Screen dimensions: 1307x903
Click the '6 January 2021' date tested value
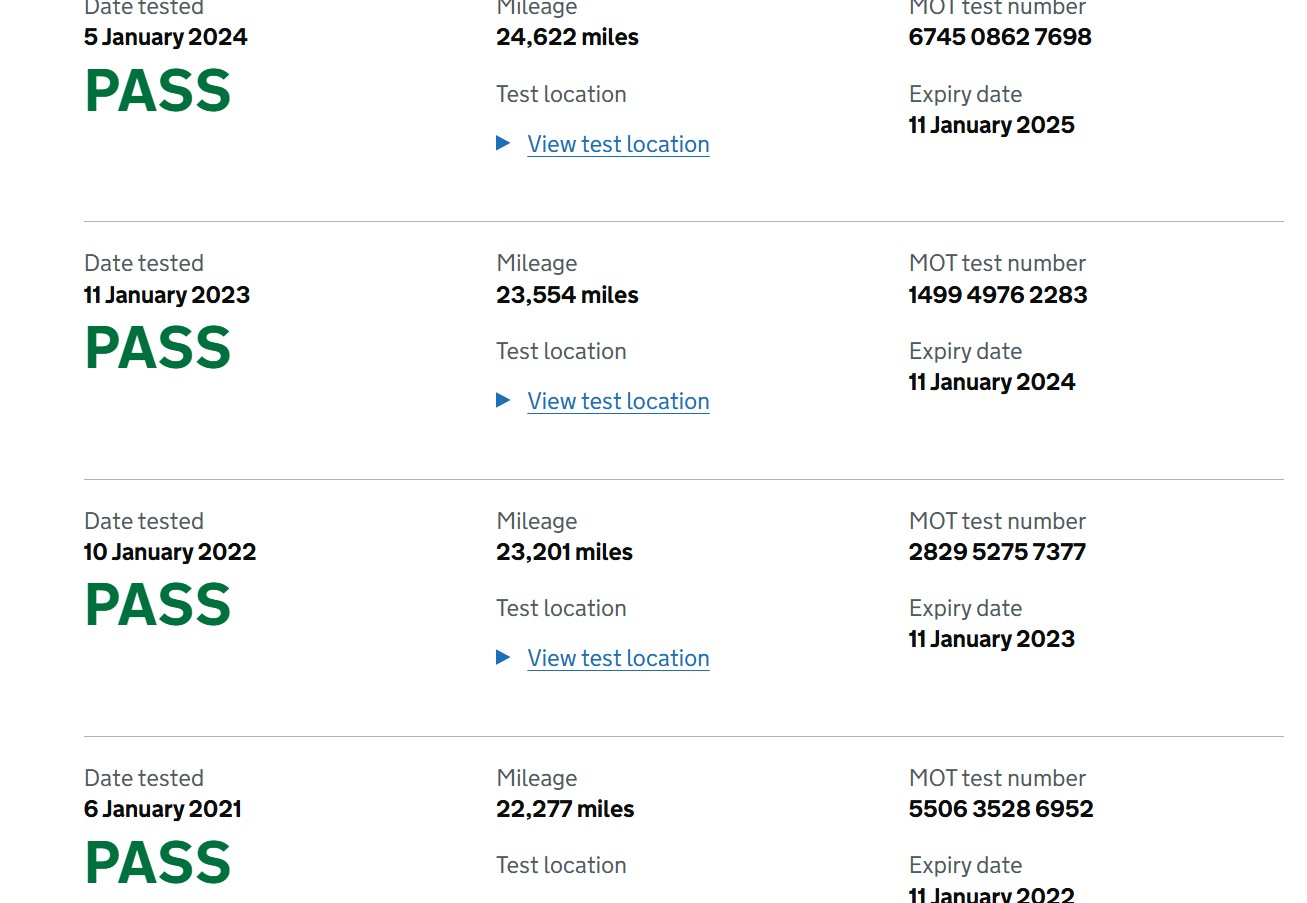(x=163, y=809)
